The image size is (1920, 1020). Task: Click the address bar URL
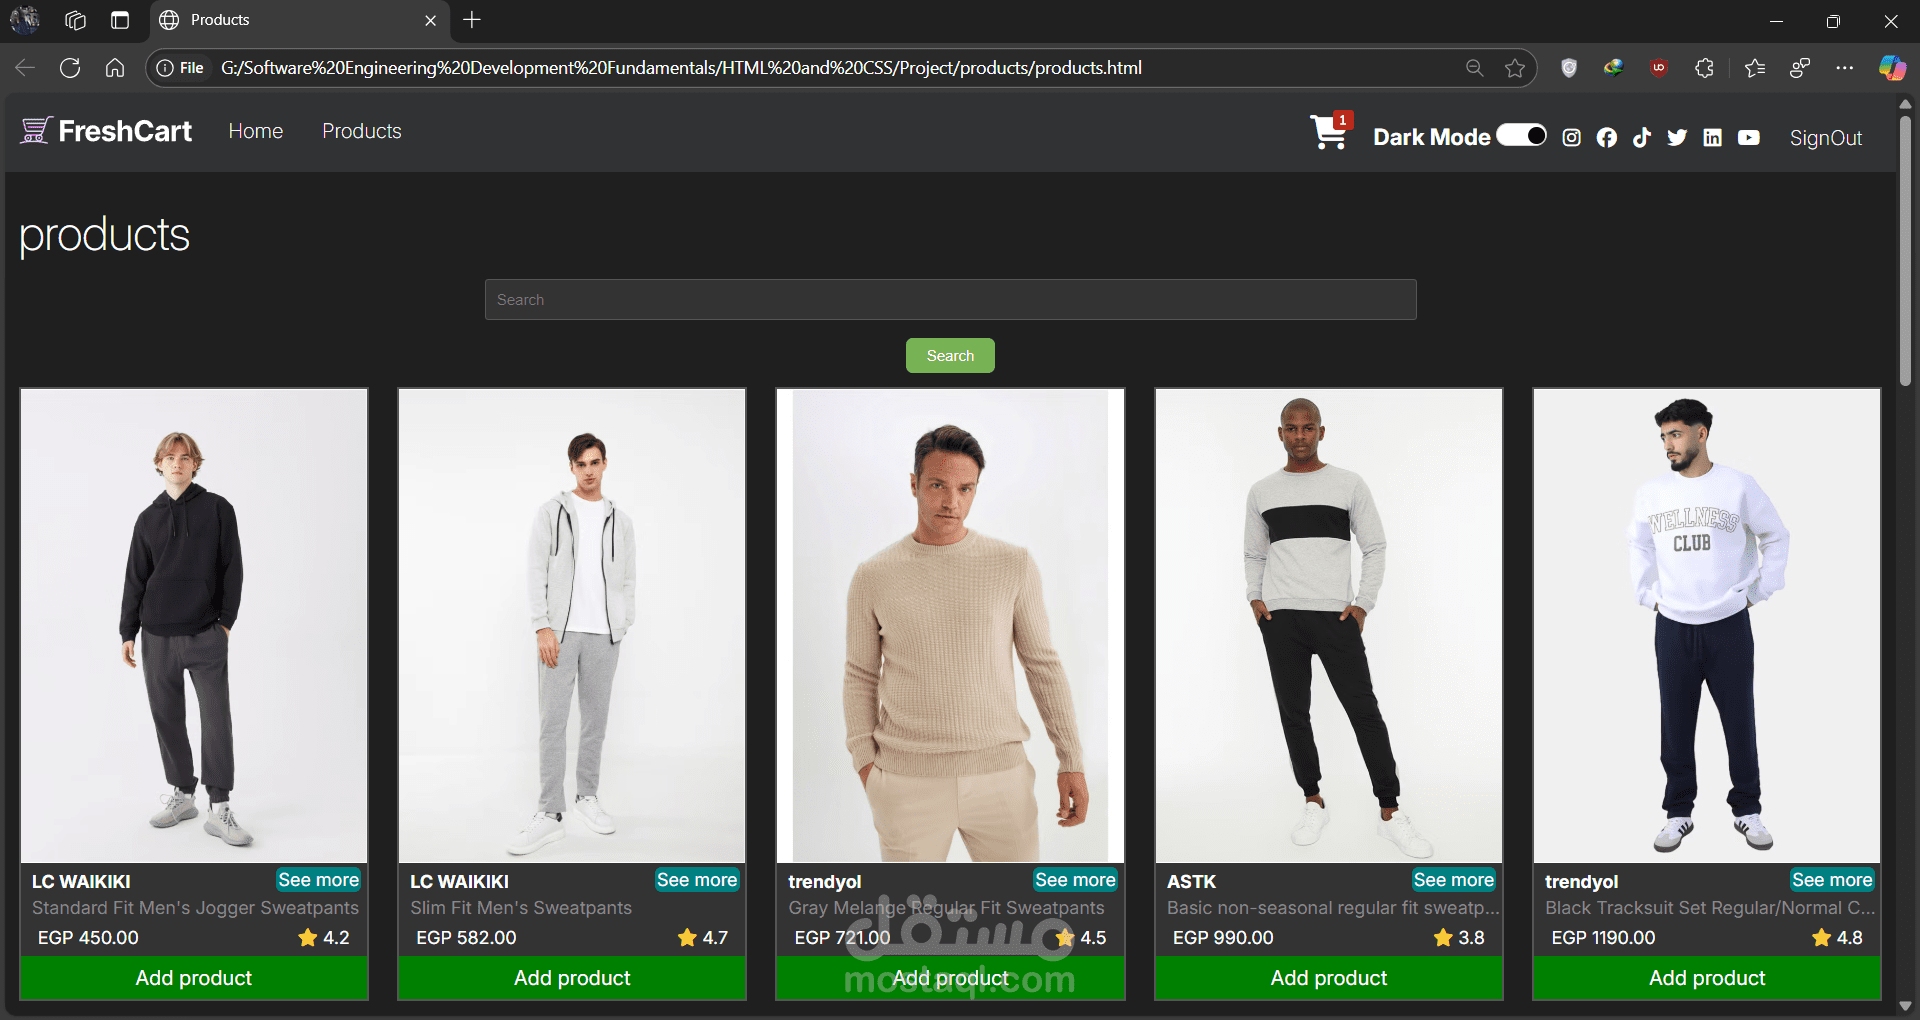point(681,68)
